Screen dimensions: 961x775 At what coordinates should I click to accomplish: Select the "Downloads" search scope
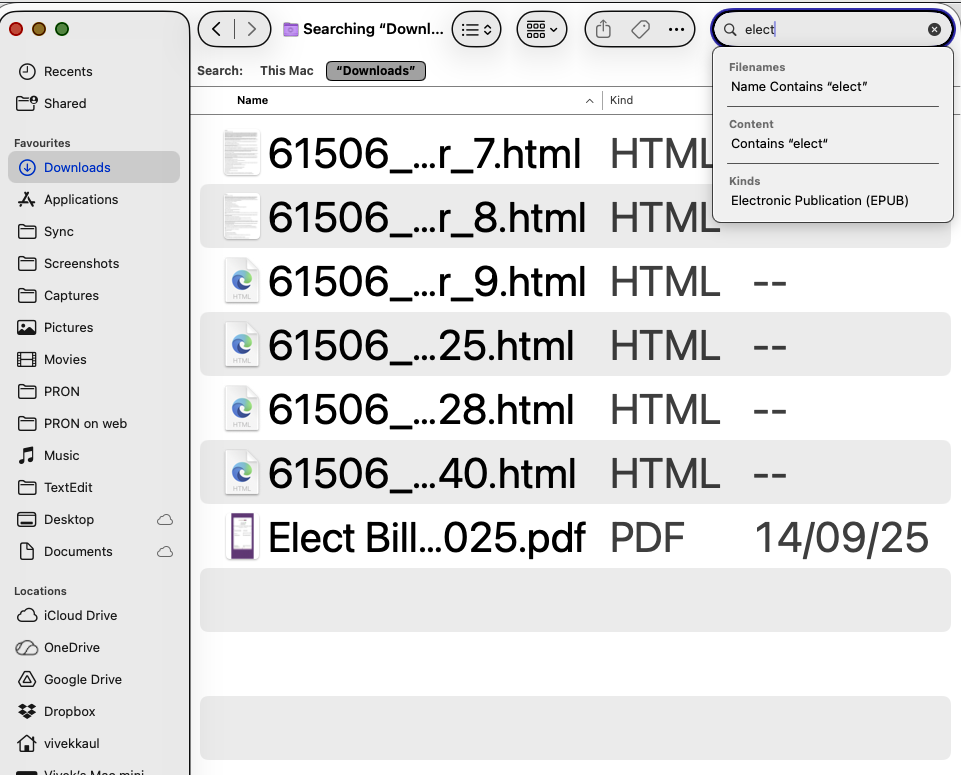click(376, 71)
